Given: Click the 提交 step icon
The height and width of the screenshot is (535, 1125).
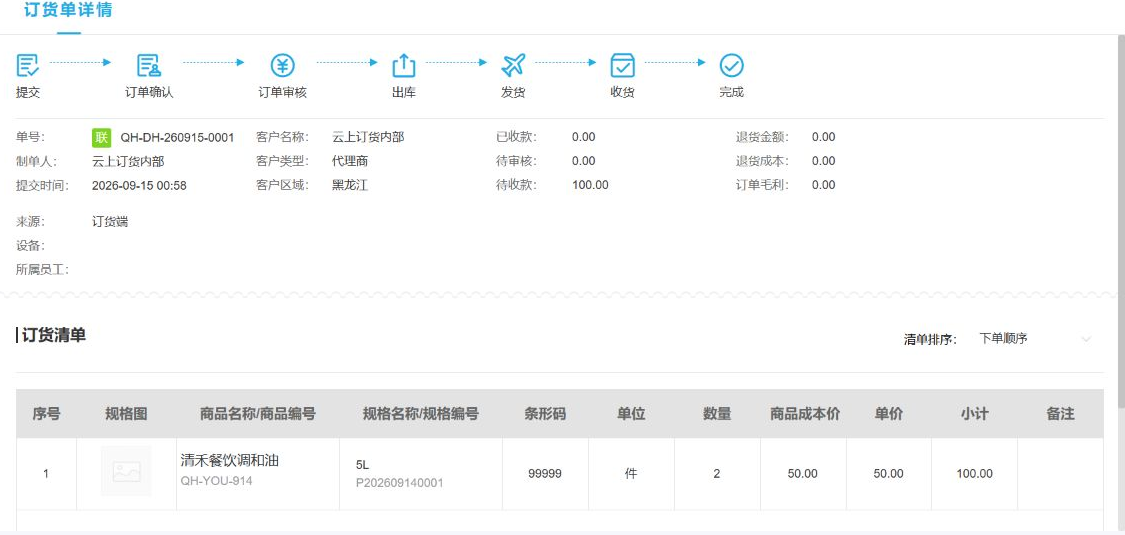Looking at the screenshot, I should pos(28,65).
